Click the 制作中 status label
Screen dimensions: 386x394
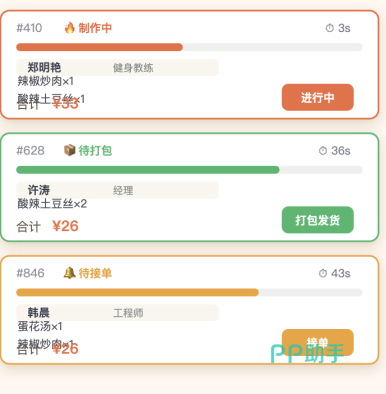pyautogui.click(x=95, y=28)
